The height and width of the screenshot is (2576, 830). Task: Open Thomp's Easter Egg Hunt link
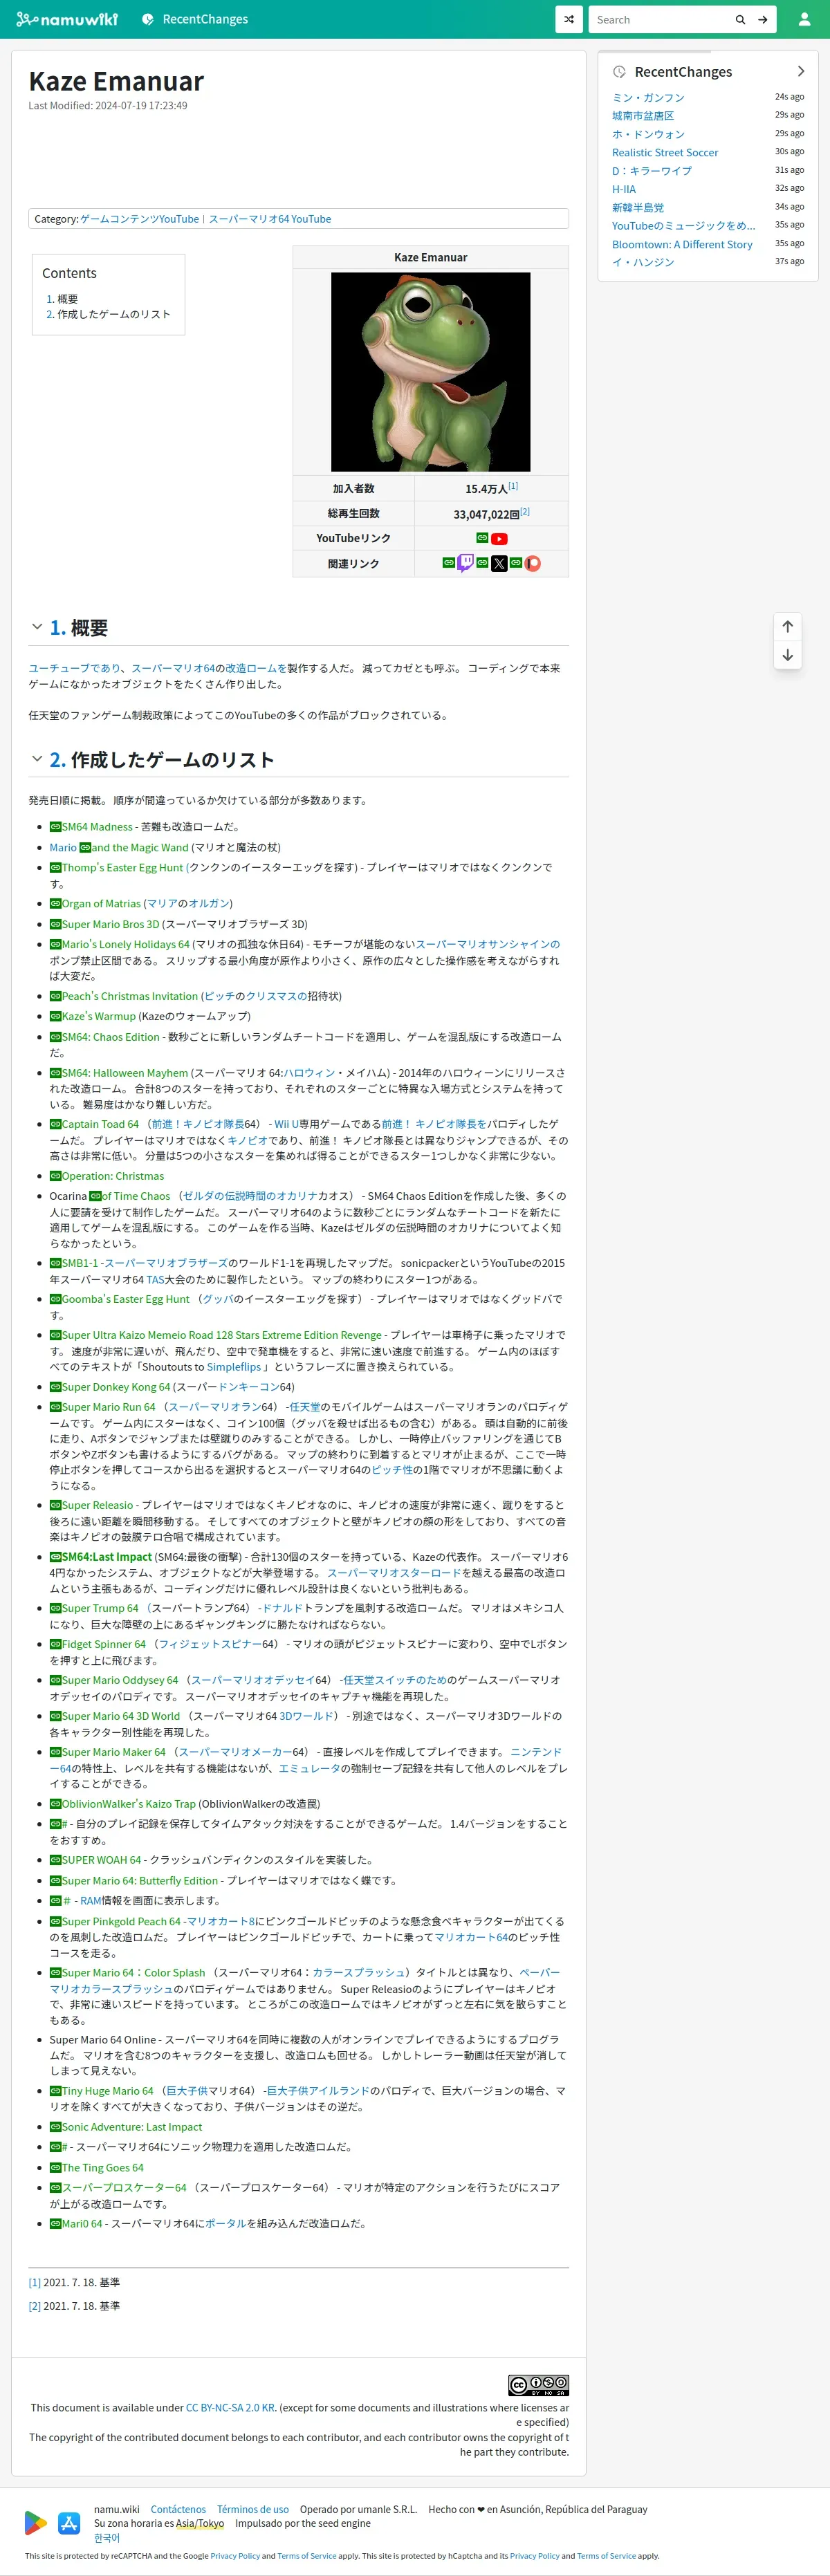[116, 868]
